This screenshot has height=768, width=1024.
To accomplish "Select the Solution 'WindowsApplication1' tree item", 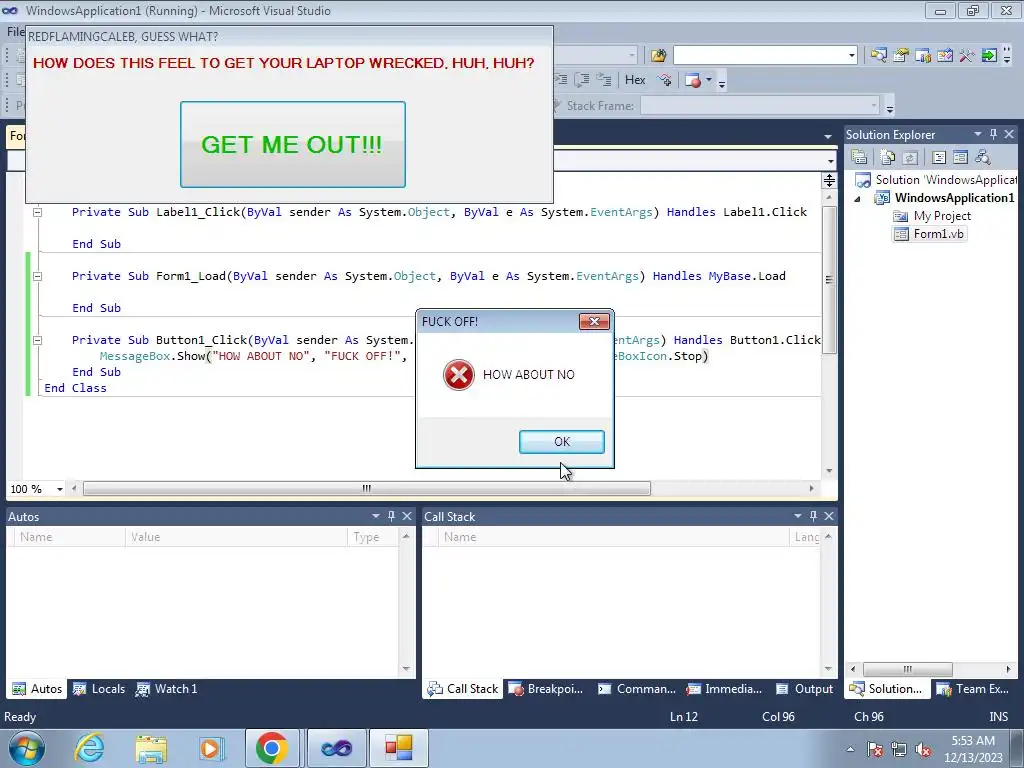I will point(936,180).
